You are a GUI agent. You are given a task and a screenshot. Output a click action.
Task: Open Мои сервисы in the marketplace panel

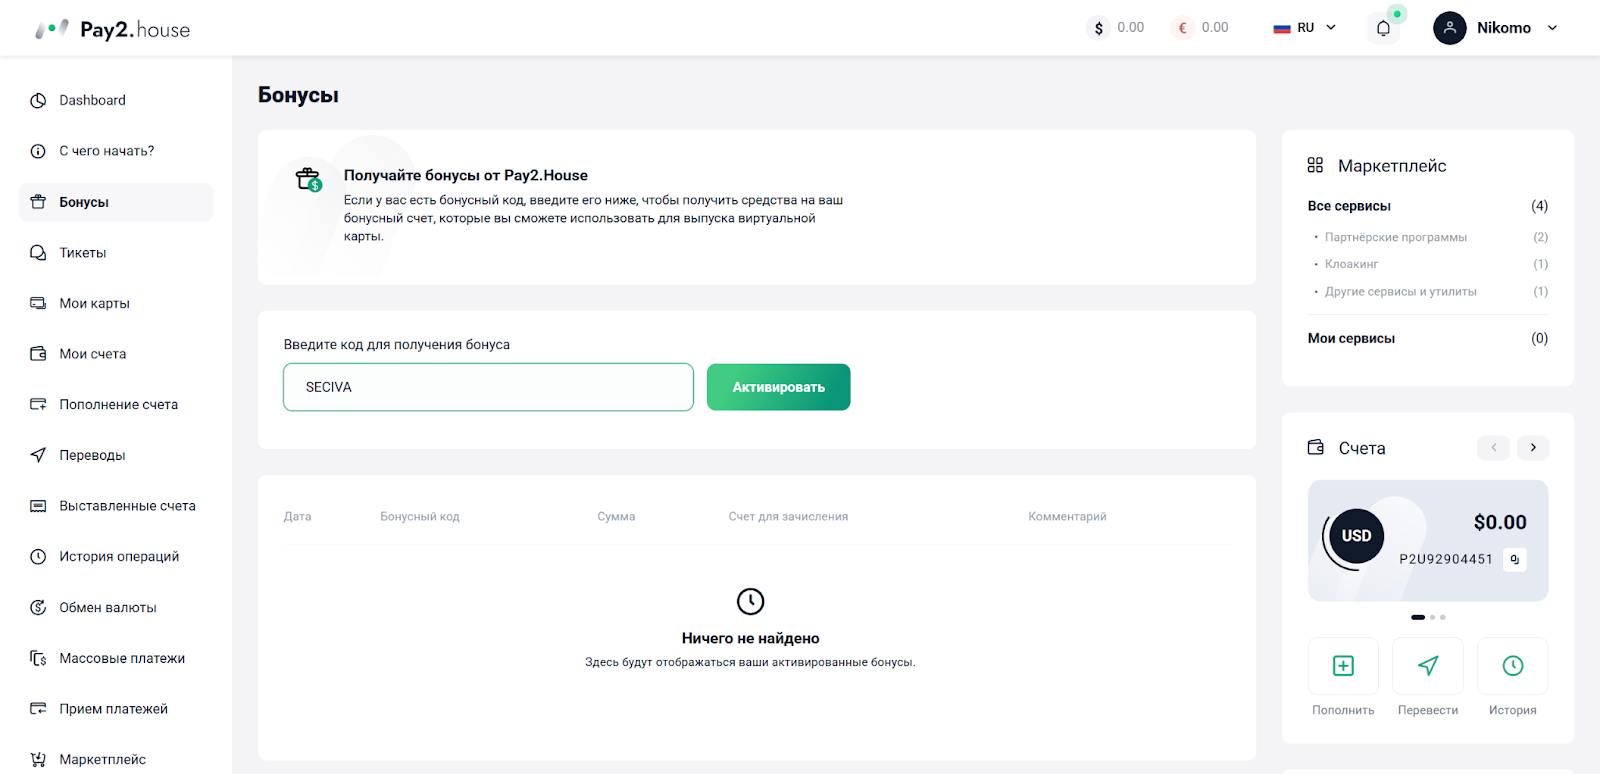click(1351, 338)
